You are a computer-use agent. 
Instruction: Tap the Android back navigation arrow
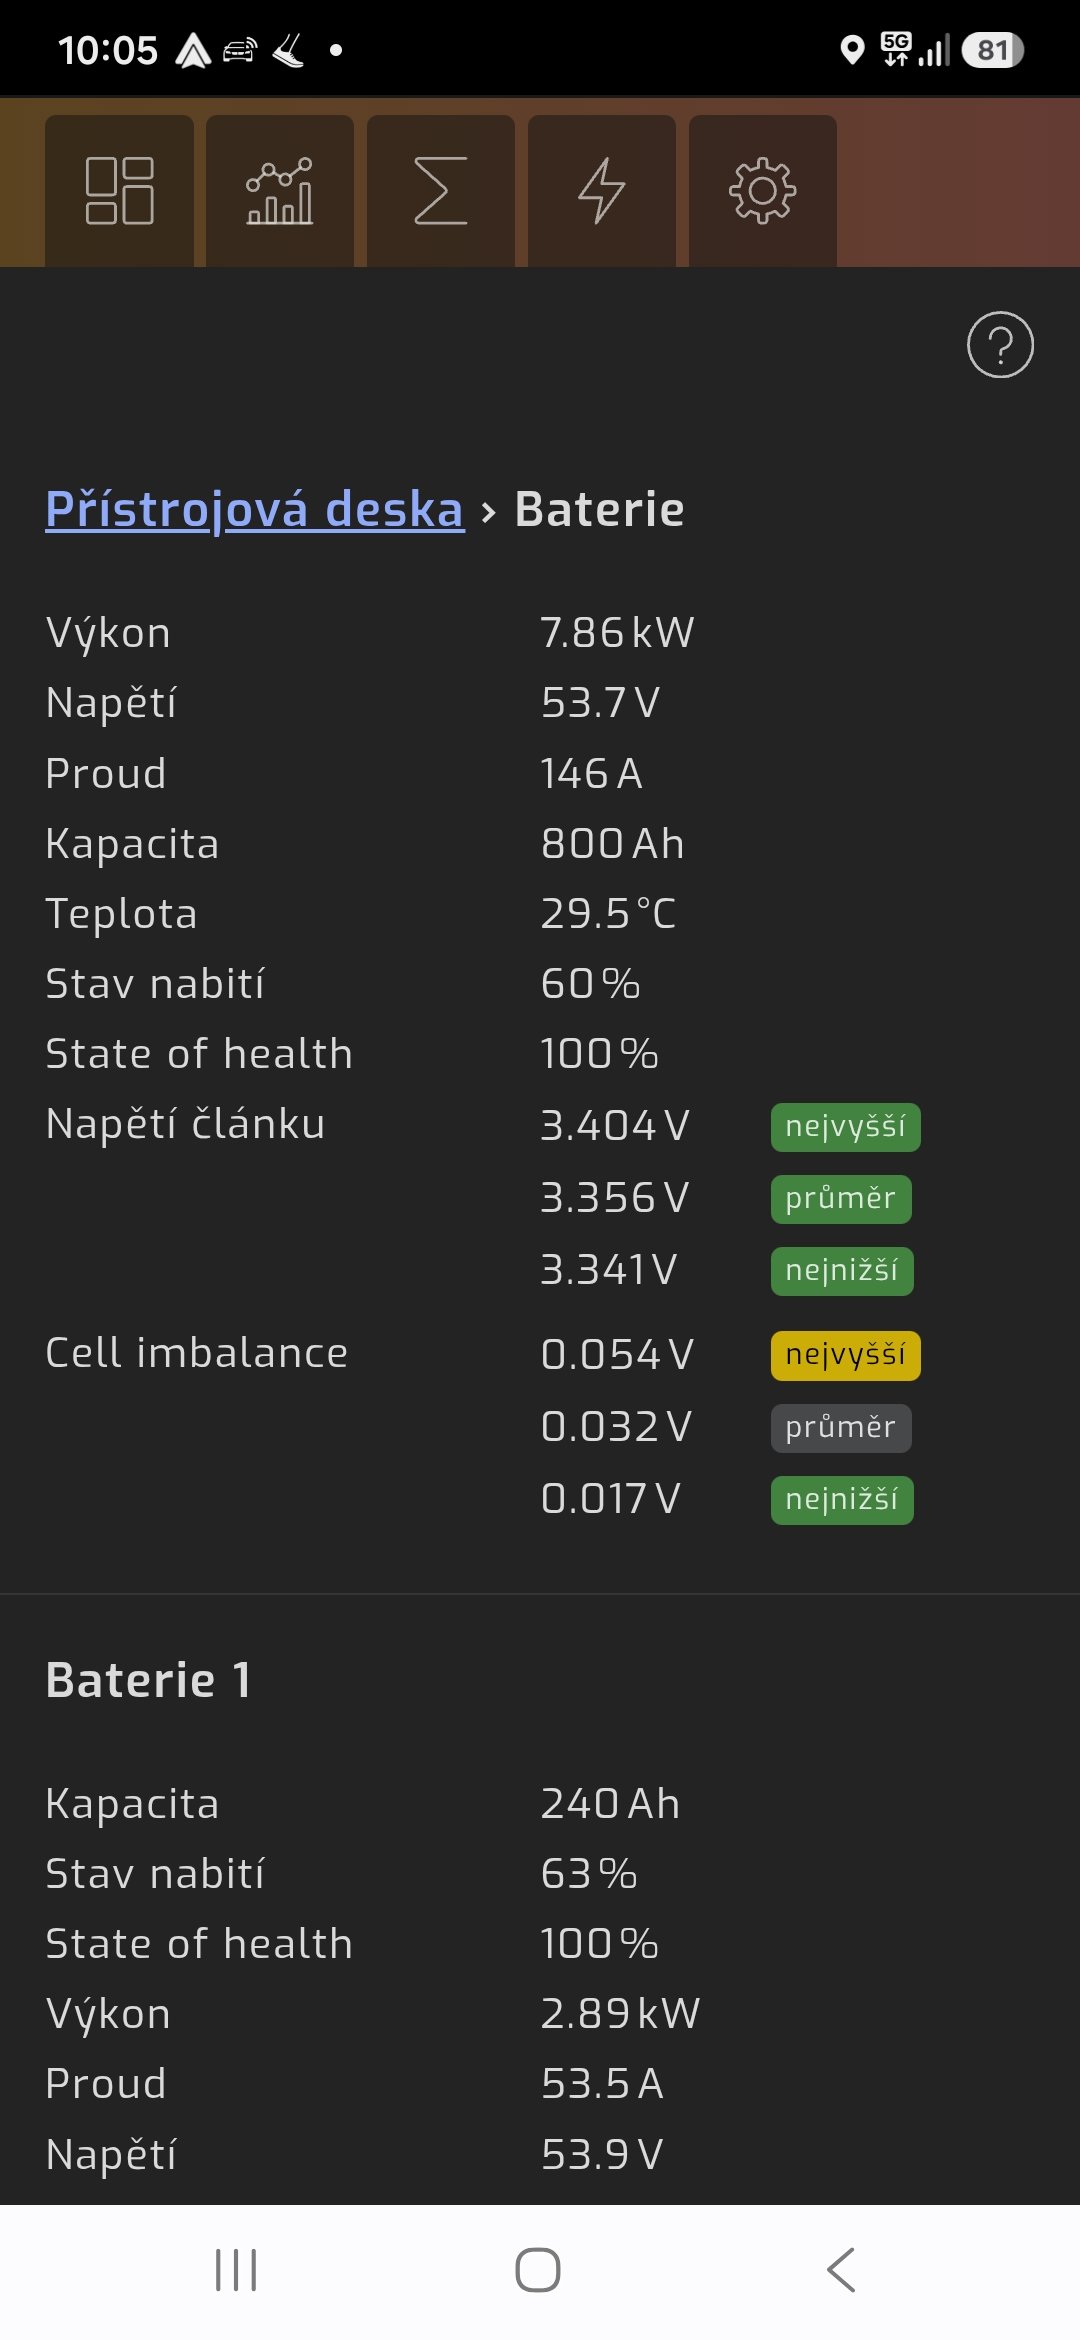click(841, 2269)
